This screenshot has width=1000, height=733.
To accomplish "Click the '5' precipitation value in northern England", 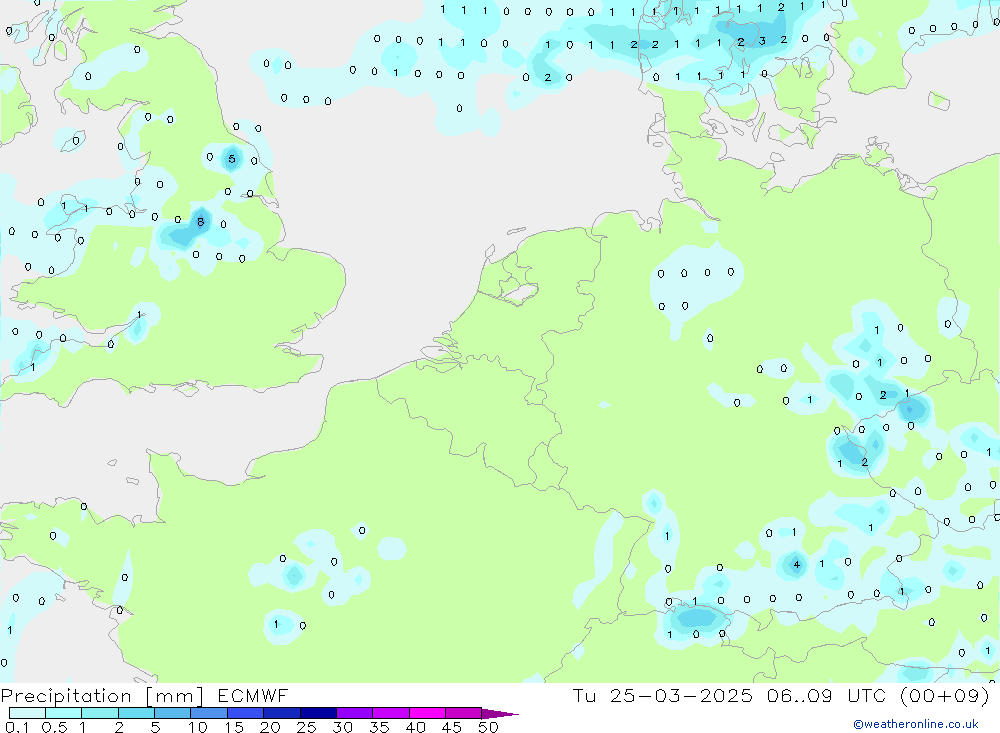I will (232, 159).
